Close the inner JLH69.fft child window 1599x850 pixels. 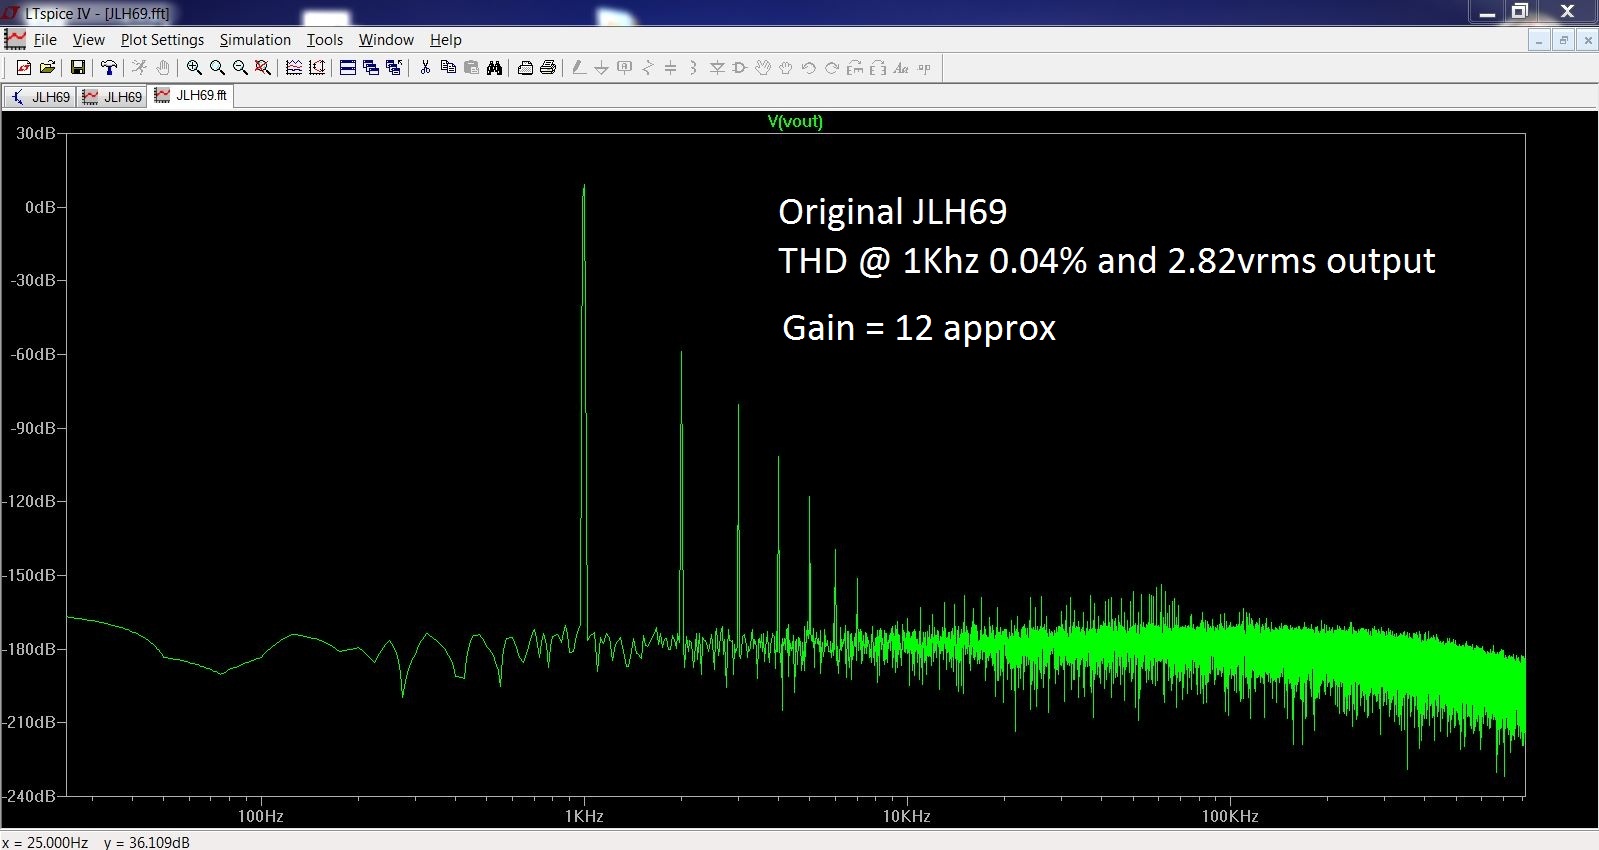(1587, 40)
